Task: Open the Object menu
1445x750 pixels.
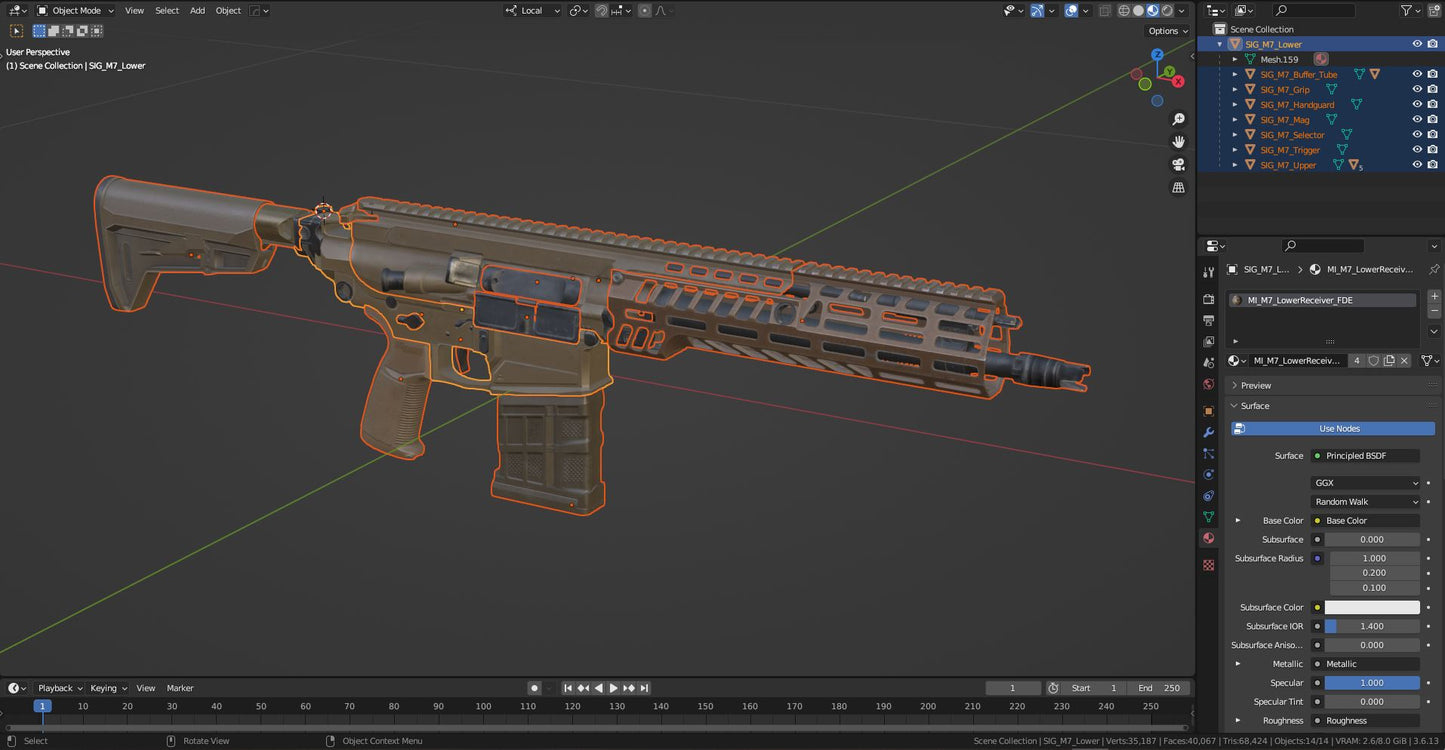Action: [x=227, y=10]
